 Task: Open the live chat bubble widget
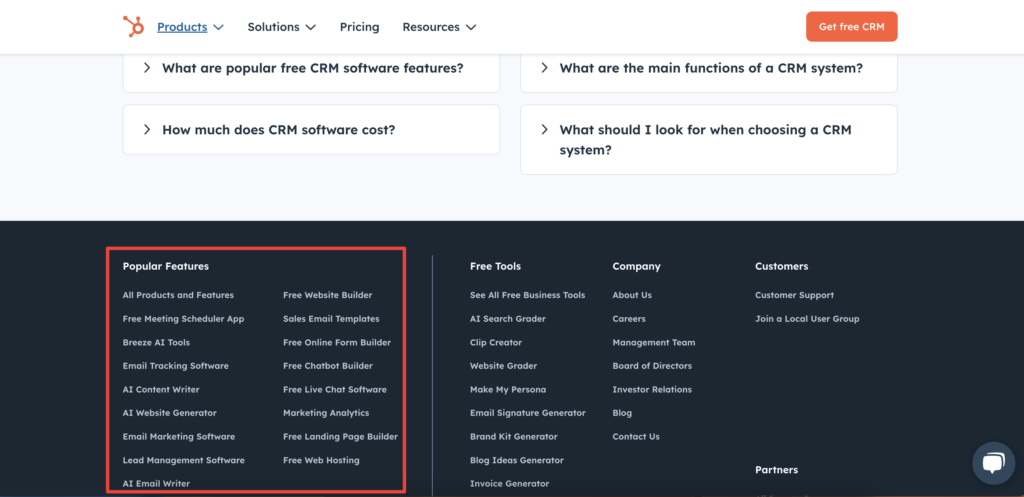pyautogui.click(x=993, y=463)
